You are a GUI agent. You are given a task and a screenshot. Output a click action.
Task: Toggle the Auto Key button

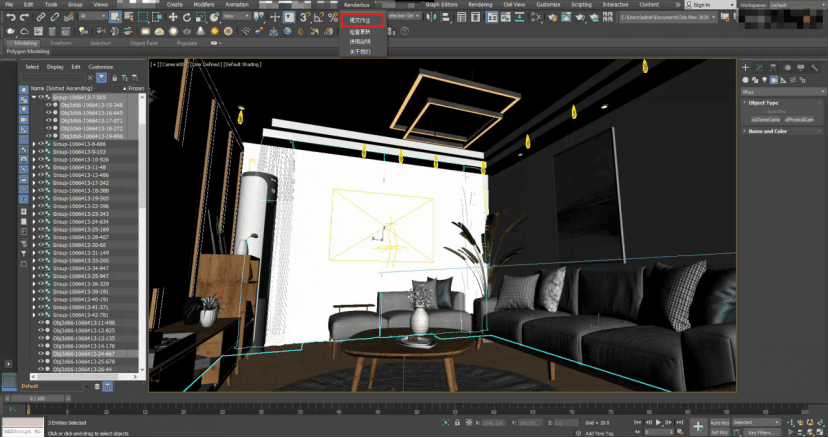click(x=719, y=424)
